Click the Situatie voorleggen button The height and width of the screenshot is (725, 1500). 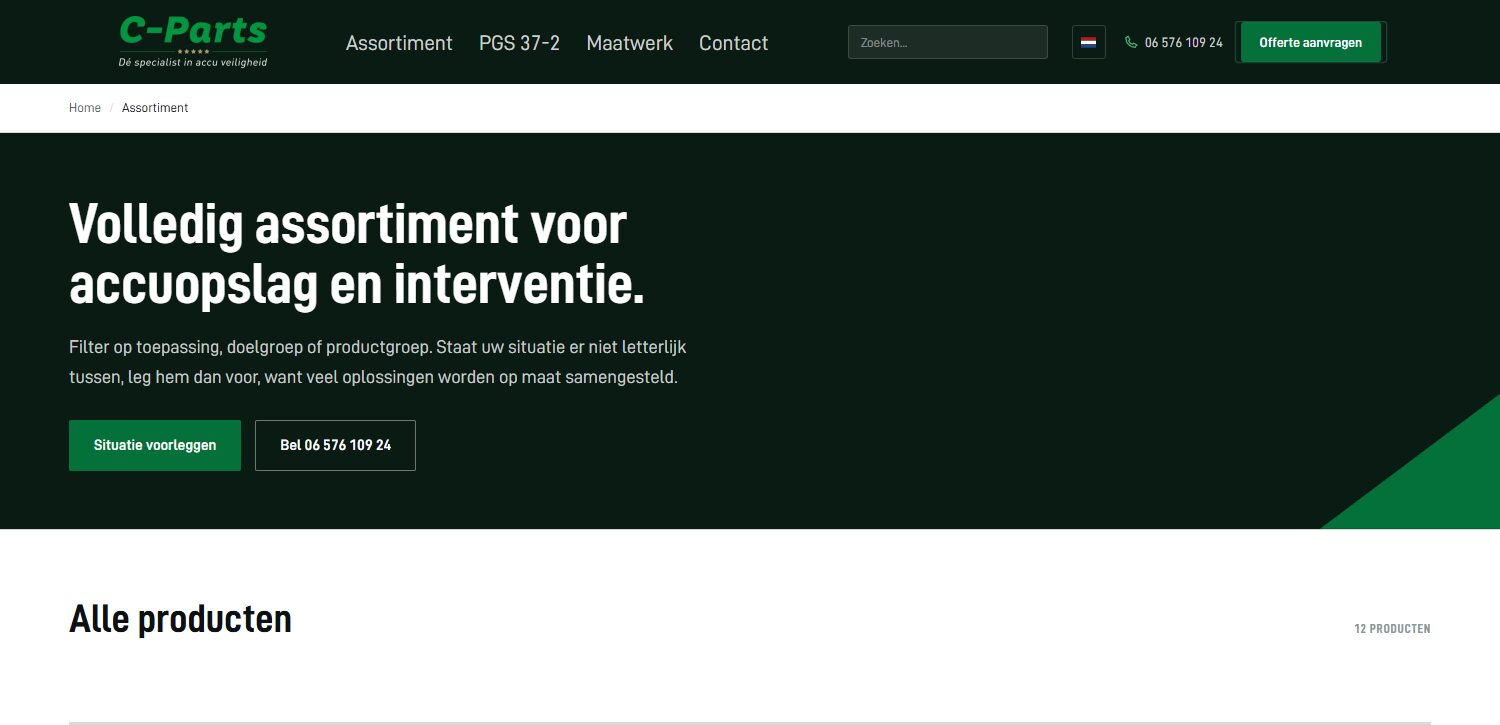[x=155, y=445]
